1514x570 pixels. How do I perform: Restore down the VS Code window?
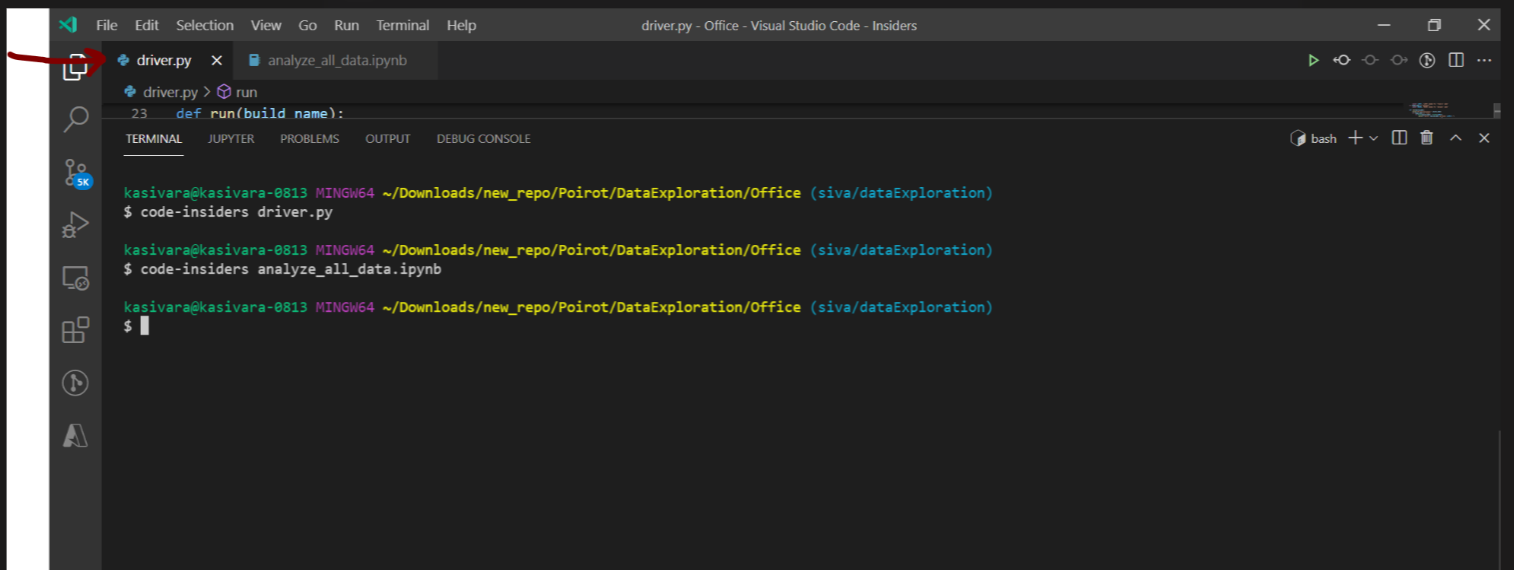click(1434, 25)
